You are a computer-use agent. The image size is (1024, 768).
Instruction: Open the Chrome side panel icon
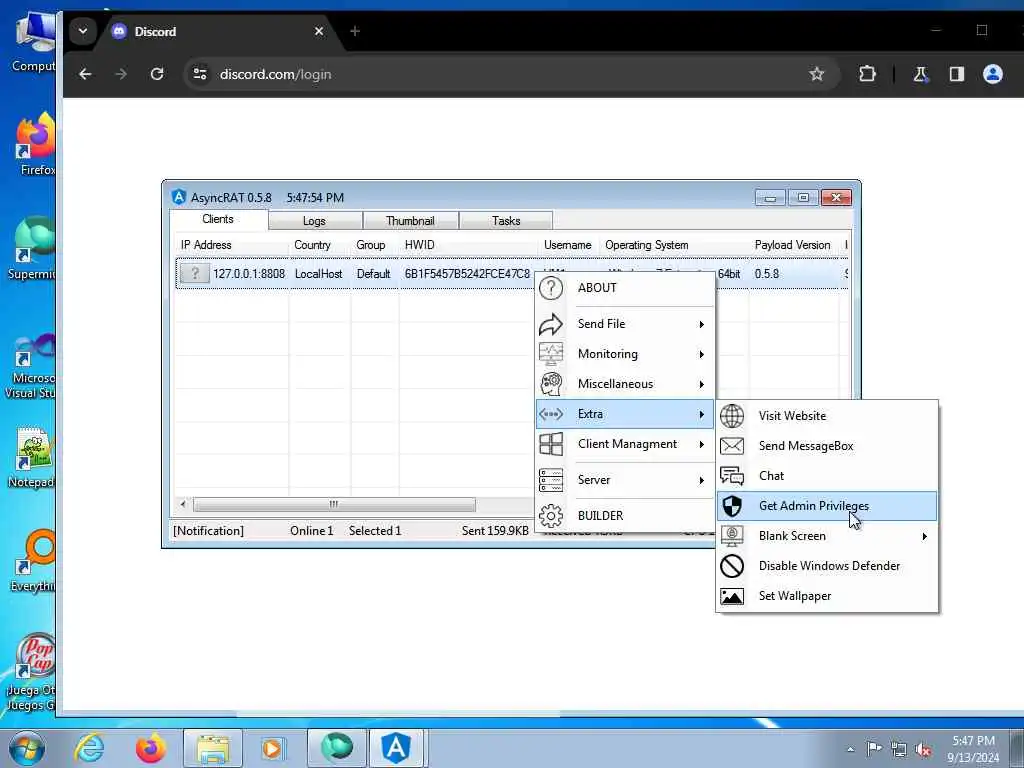click(x=957, y=74)
